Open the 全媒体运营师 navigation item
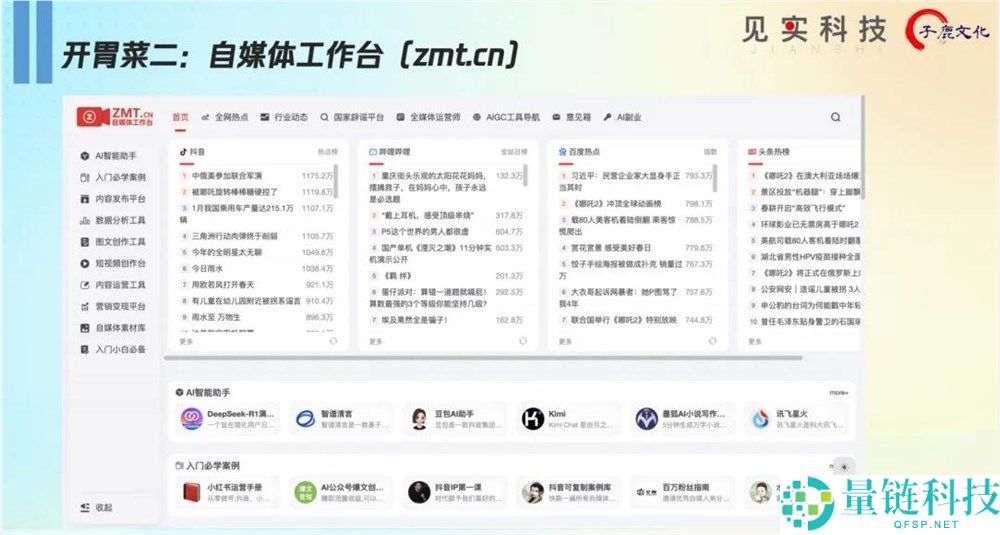1000x535 pixels. [429, 117]
